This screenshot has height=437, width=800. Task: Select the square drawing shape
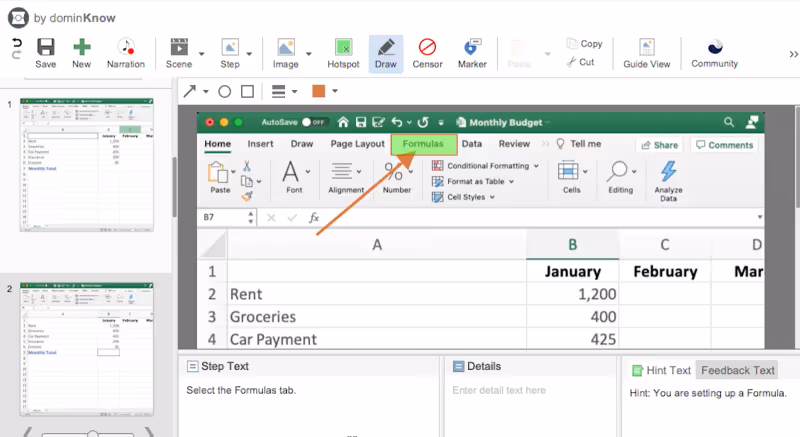pyautogui.click(x=247, y=91)
